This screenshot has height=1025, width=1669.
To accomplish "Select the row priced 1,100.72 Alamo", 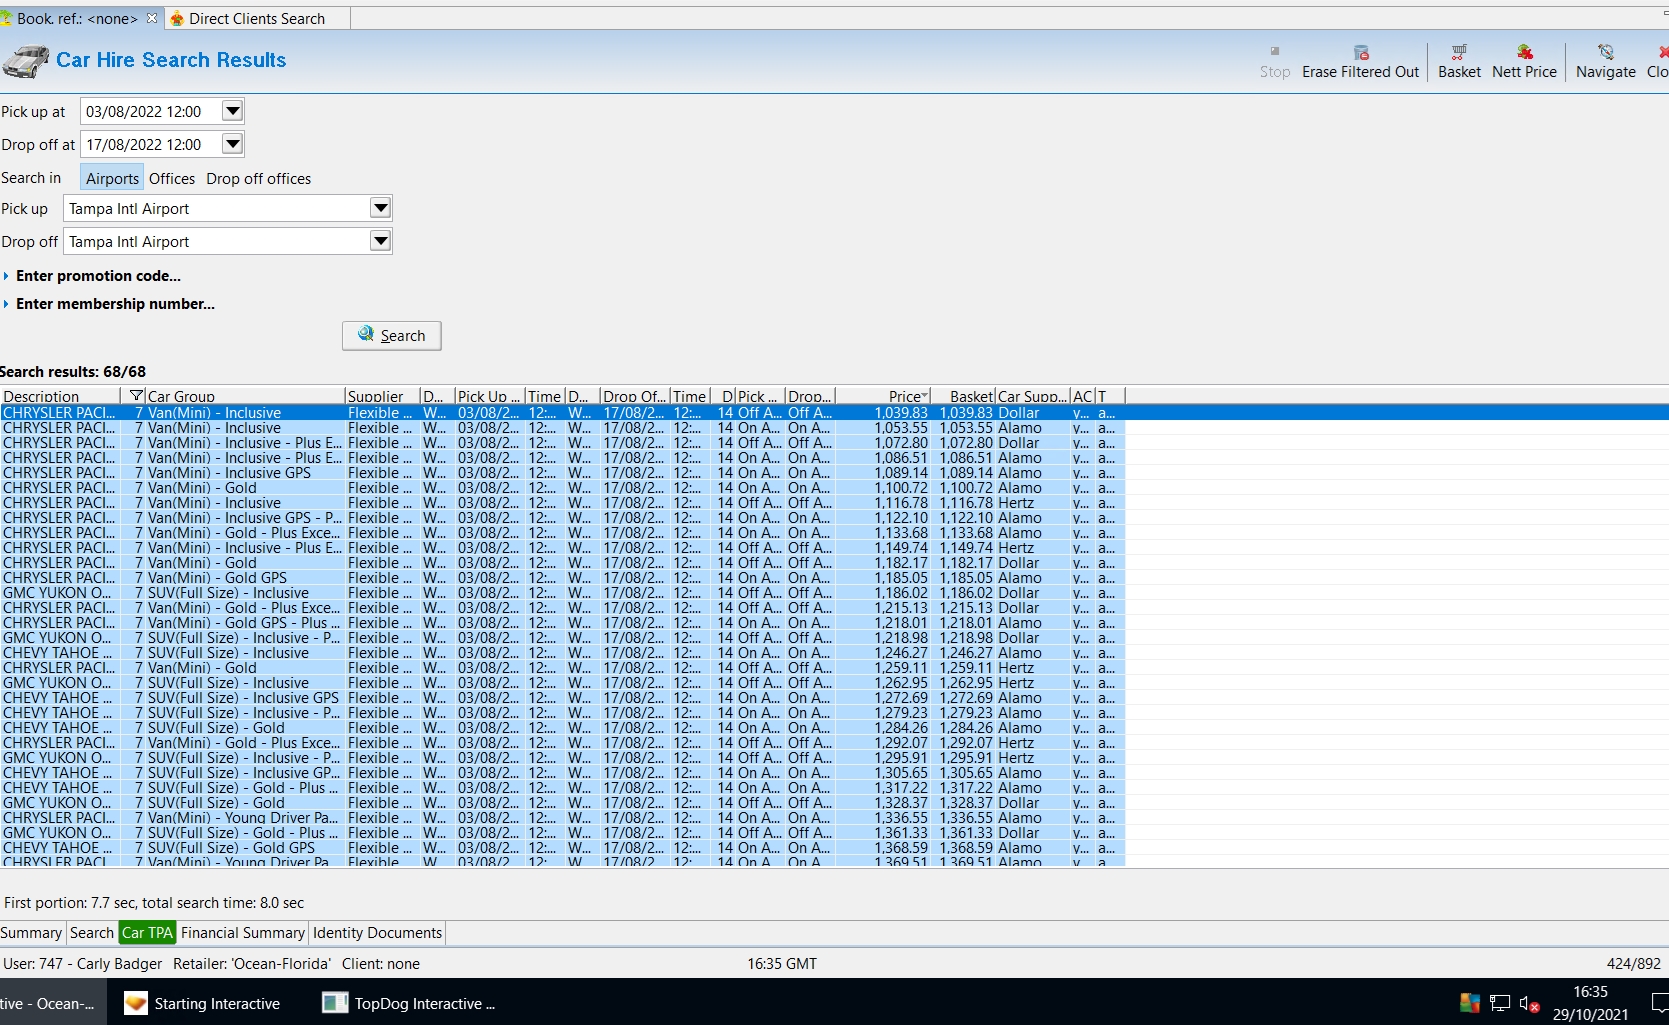I will pyautogui.click(x=562, y=488).
